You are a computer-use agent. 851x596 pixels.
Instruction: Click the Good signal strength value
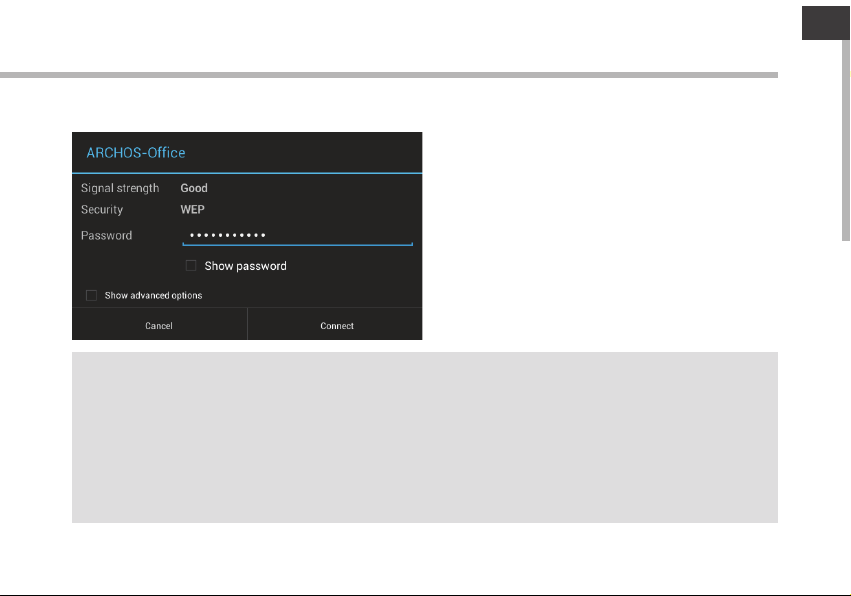point(194,188)
